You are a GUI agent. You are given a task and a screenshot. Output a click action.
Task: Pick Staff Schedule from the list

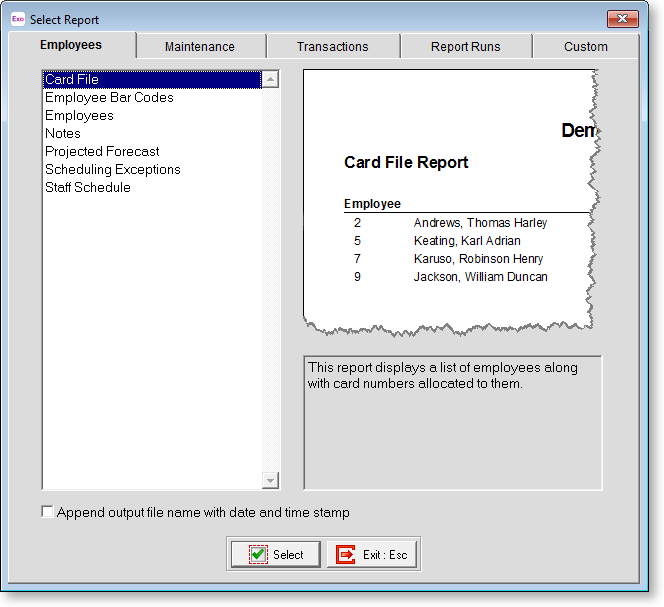point(88,188)
